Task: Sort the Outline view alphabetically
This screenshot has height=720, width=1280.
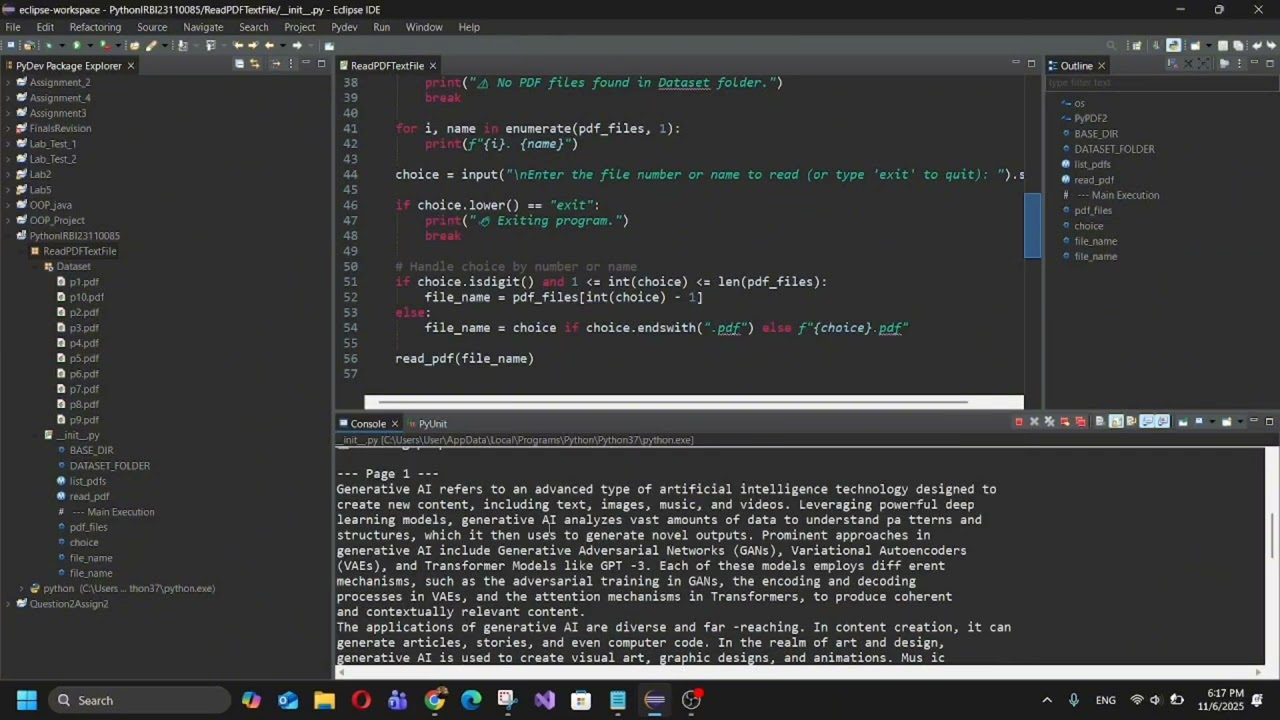Action: pos(1173,64)
